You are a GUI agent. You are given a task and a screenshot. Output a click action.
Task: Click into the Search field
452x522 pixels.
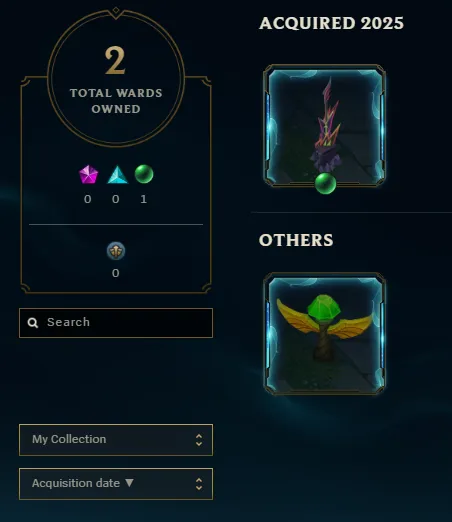coord(116,323)
